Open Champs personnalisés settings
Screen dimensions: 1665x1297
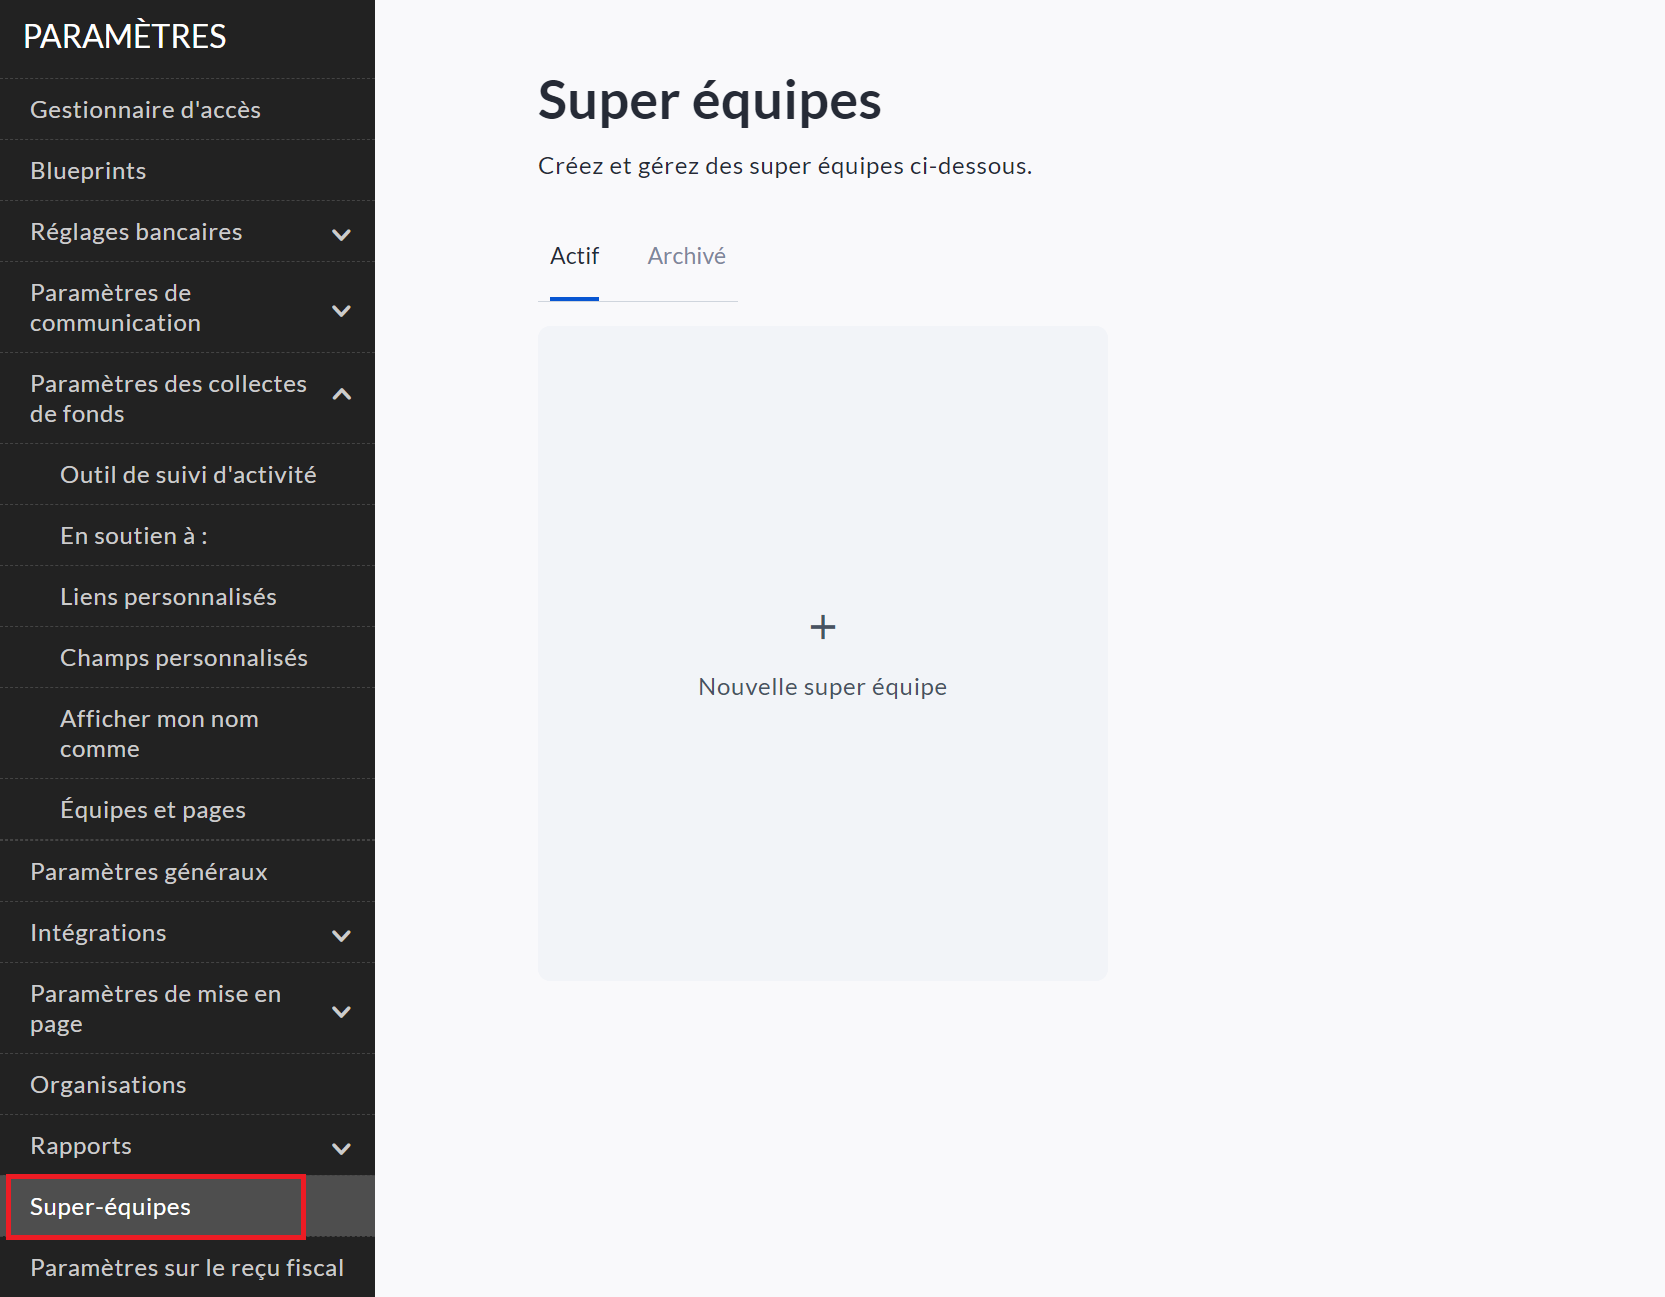(184, 658)
